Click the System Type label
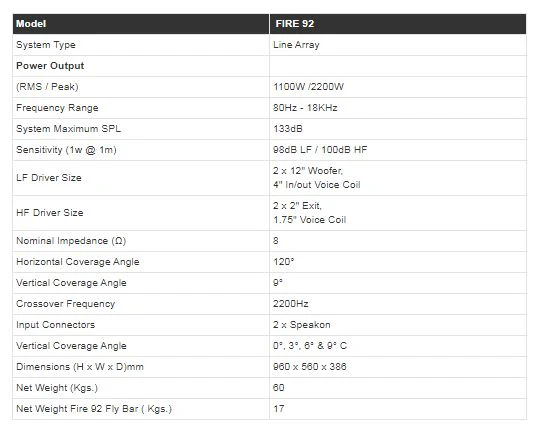The image size is (541, 427). (46, 45)
